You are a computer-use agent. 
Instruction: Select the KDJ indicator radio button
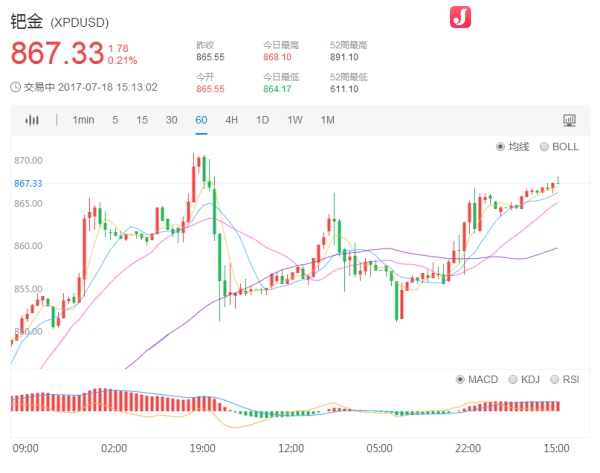pyautogui.click(x=513, y=379)
